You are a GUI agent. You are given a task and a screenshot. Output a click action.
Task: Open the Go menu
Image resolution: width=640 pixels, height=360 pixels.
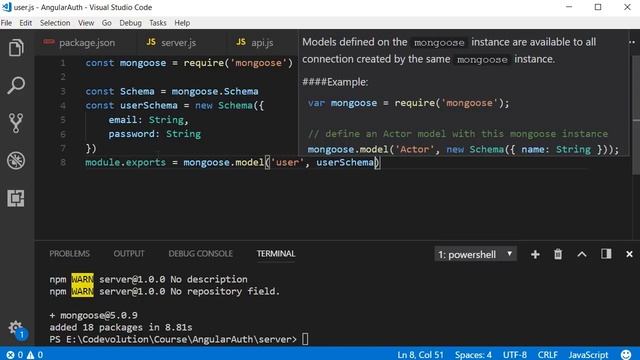tap(107, 23)
